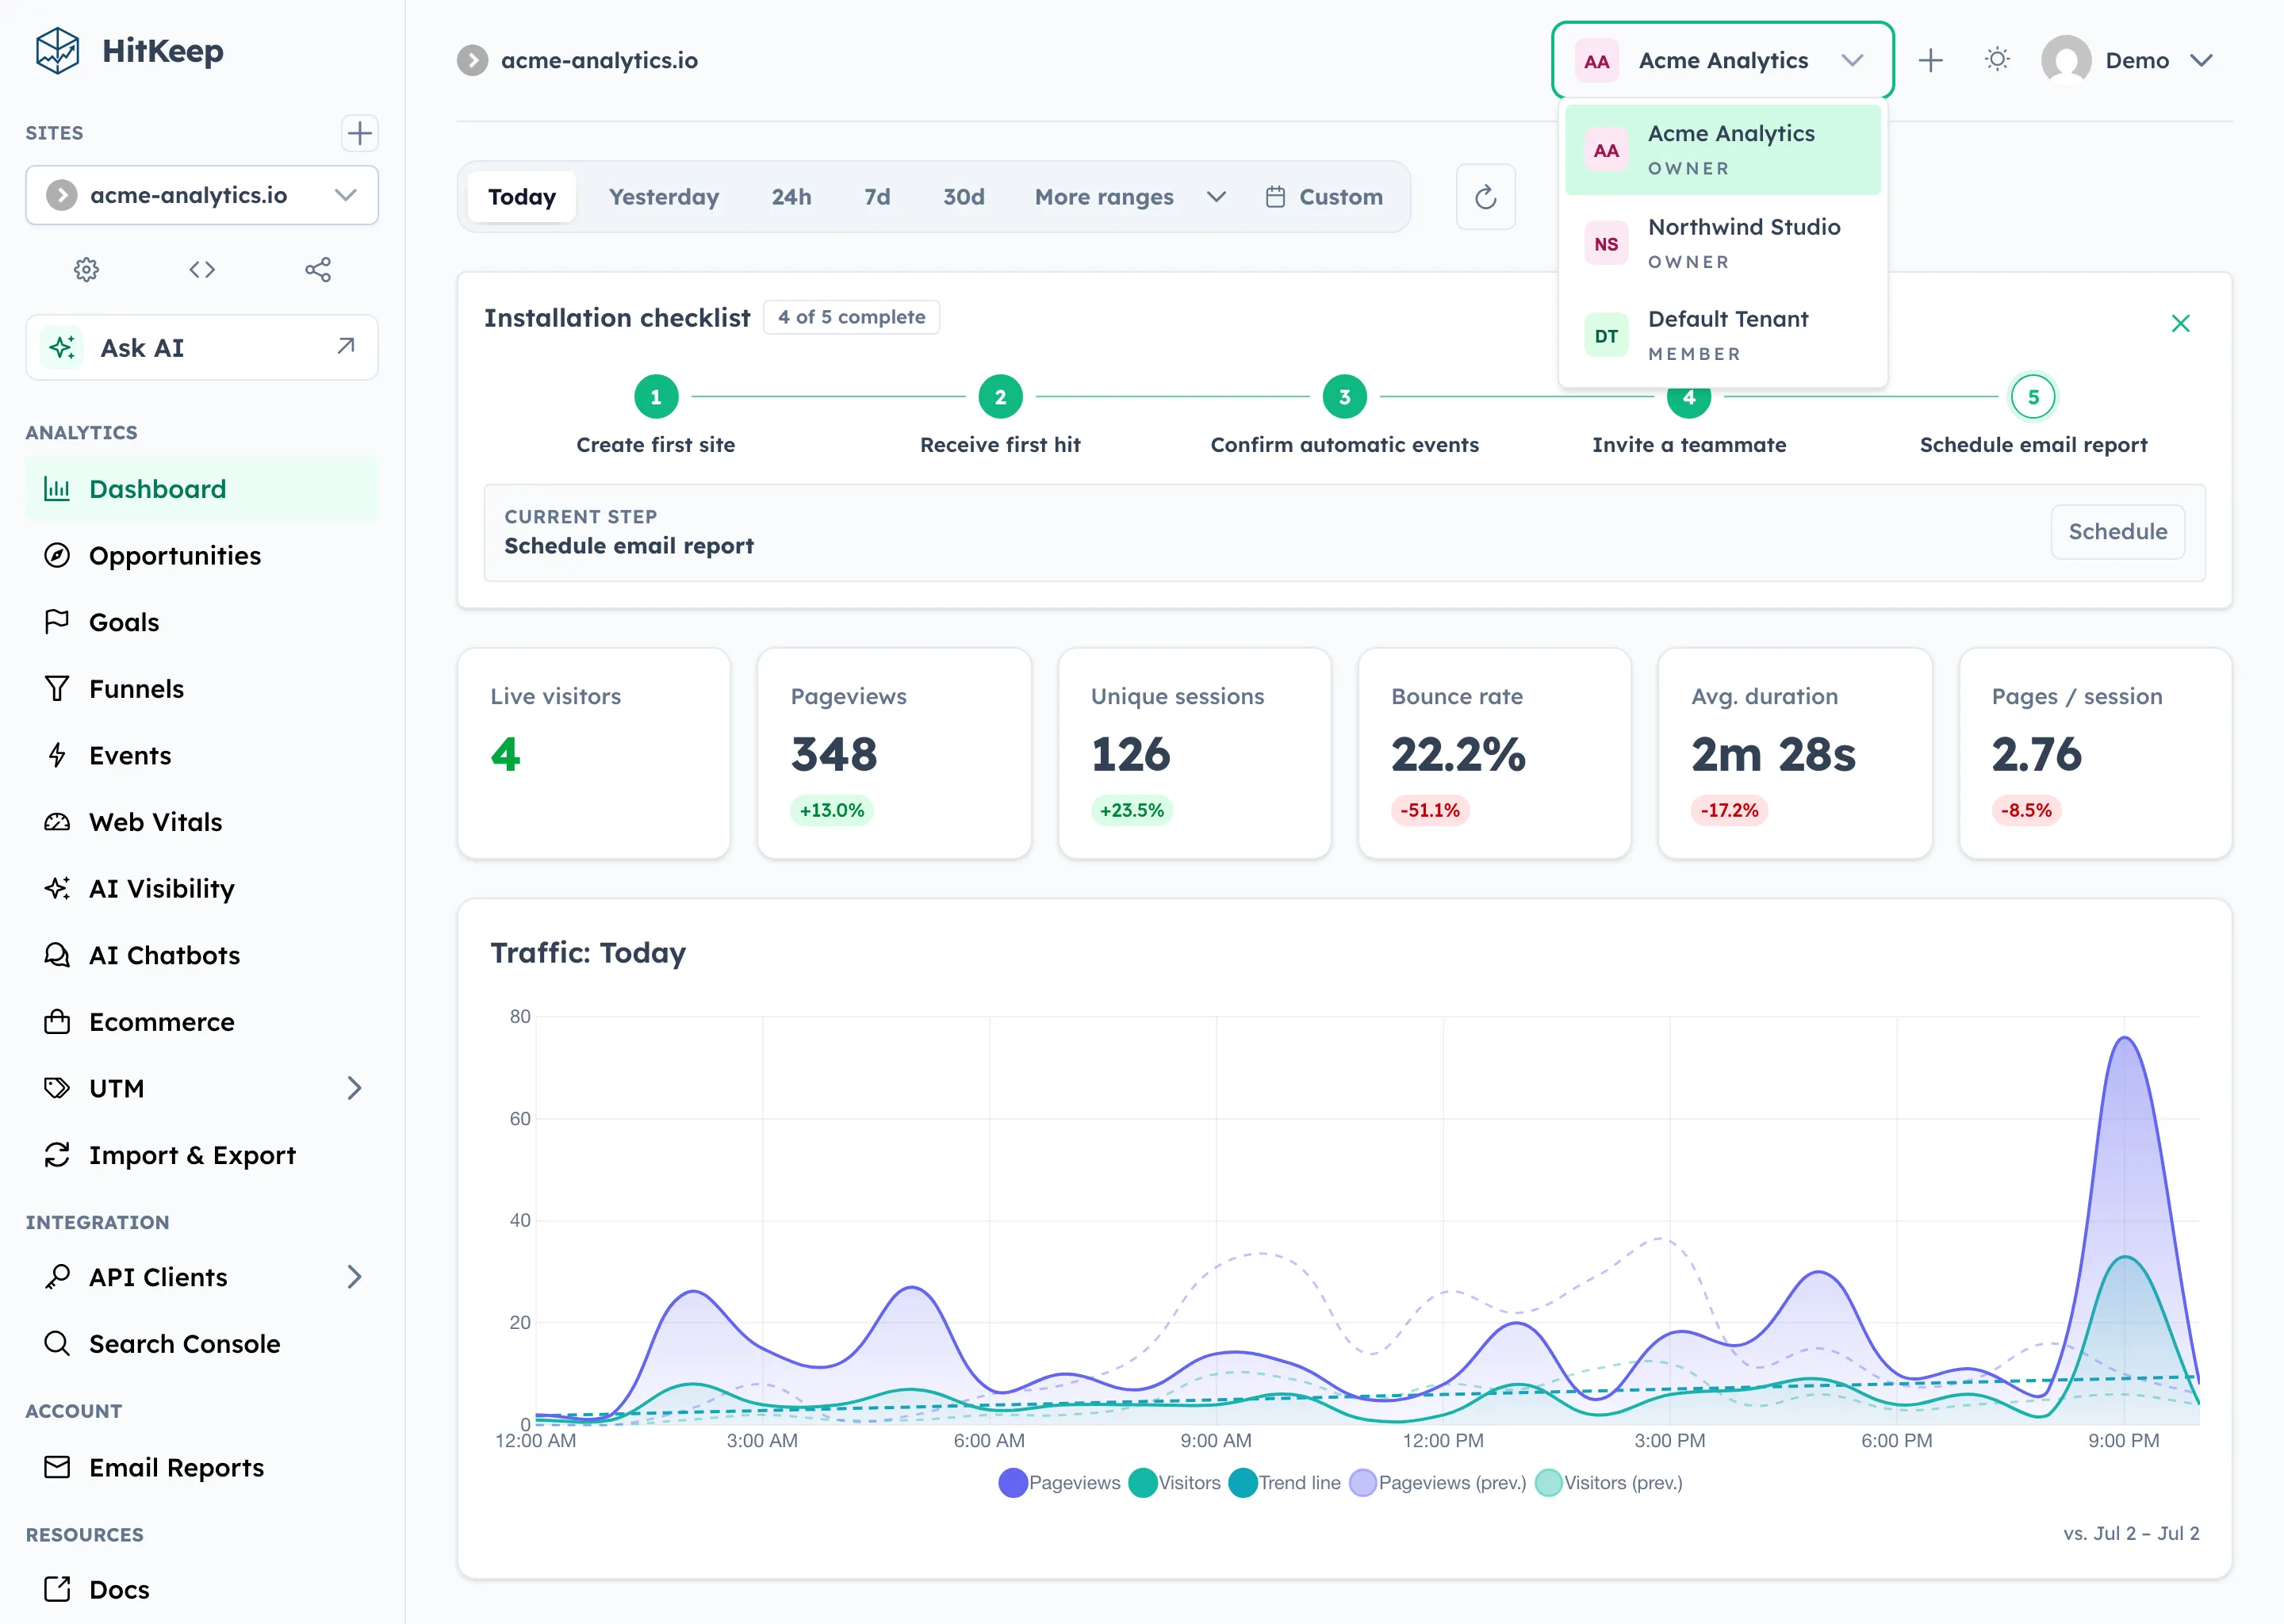The image size is (2284, 1624).
Task: Expand the UTM submenu
Action: coord(202,1088)
